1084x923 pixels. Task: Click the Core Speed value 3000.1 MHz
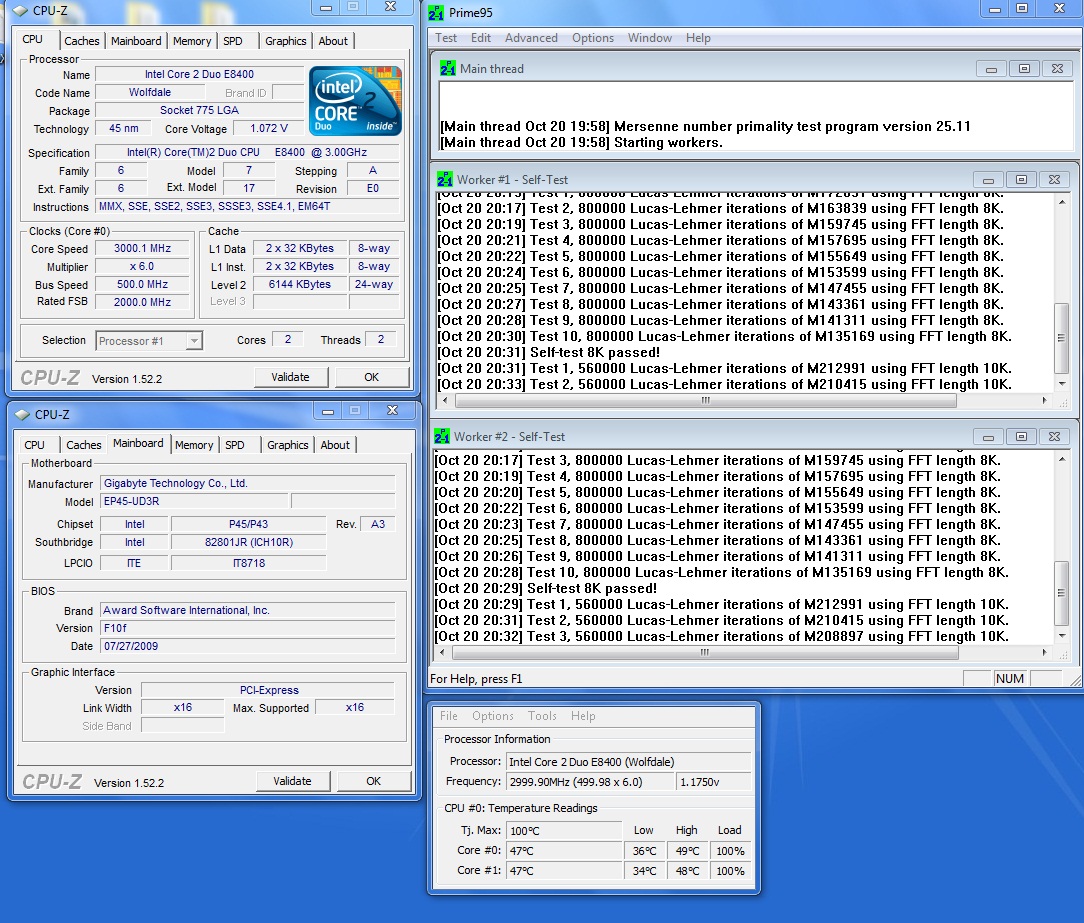(x=142, y=248)
